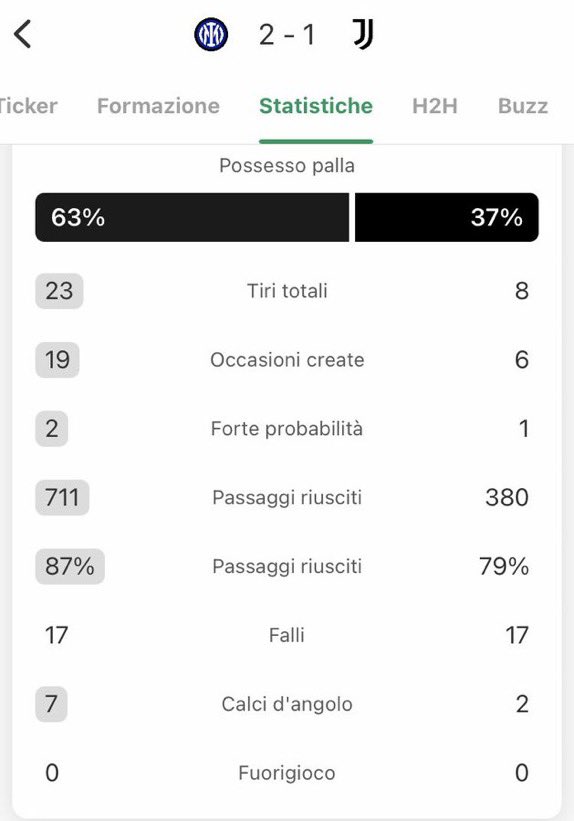Switch to the Ticker tab
Screen dimensions: 574x821
(x=27, y=106)
